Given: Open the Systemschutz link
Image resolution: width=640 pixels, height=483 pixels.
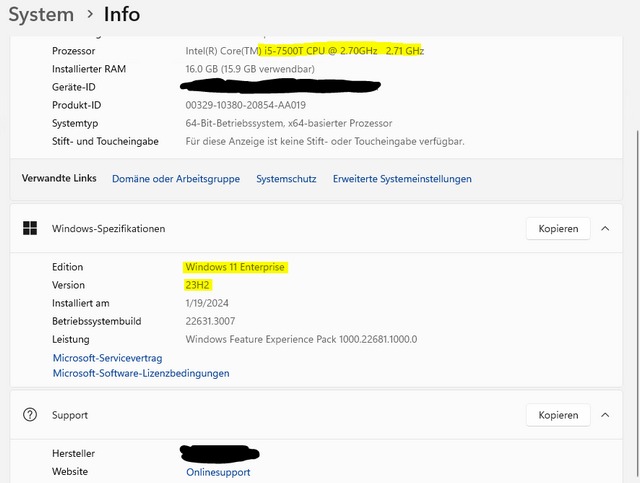Looking at the screenshot, I should click(x=286, y=179).
